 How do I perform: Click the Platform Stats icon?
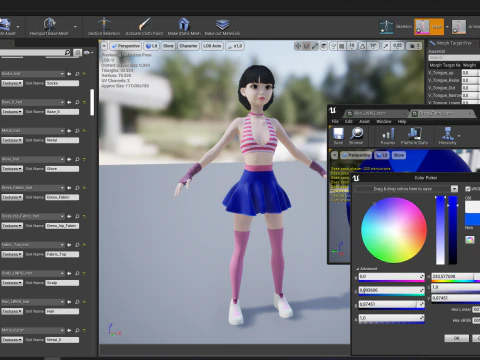(414, 135)
